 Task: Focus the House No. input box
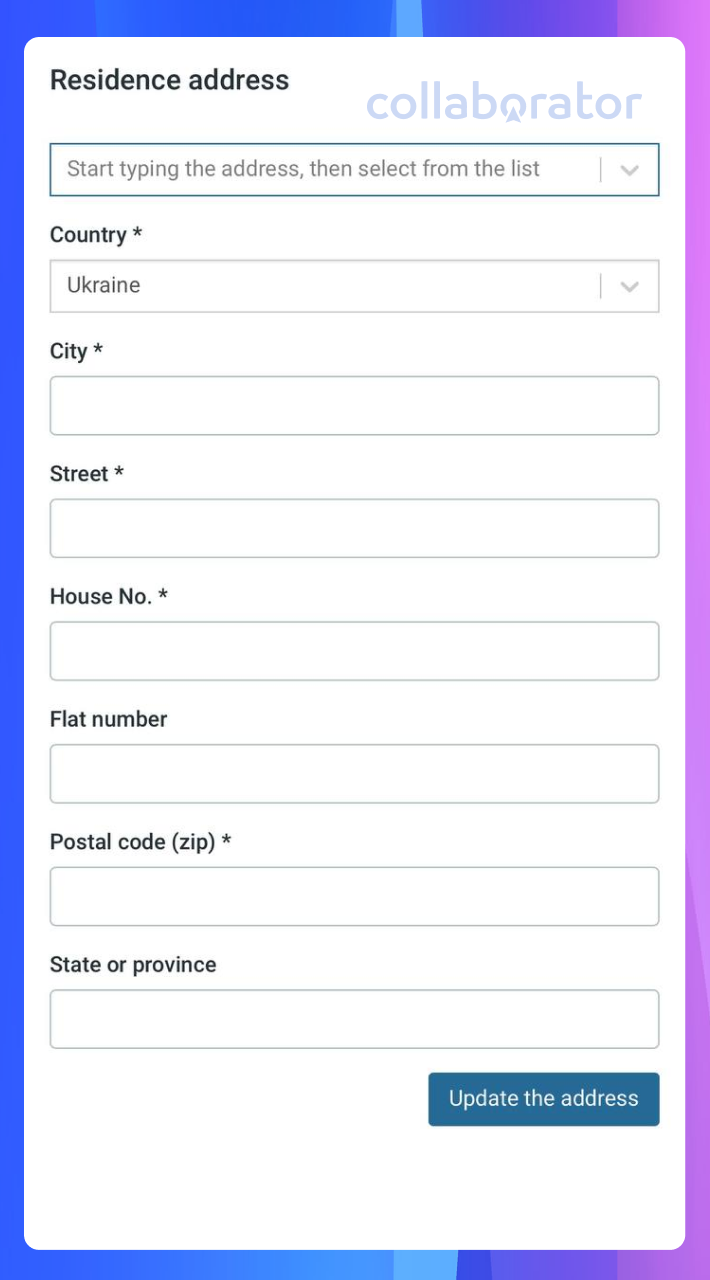[354, 651]
